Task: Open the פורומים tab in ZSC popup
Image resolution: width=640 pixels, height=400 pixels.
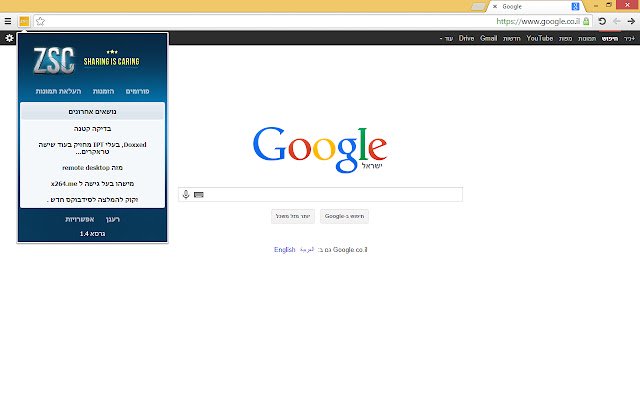Action: tap(137, 91)
